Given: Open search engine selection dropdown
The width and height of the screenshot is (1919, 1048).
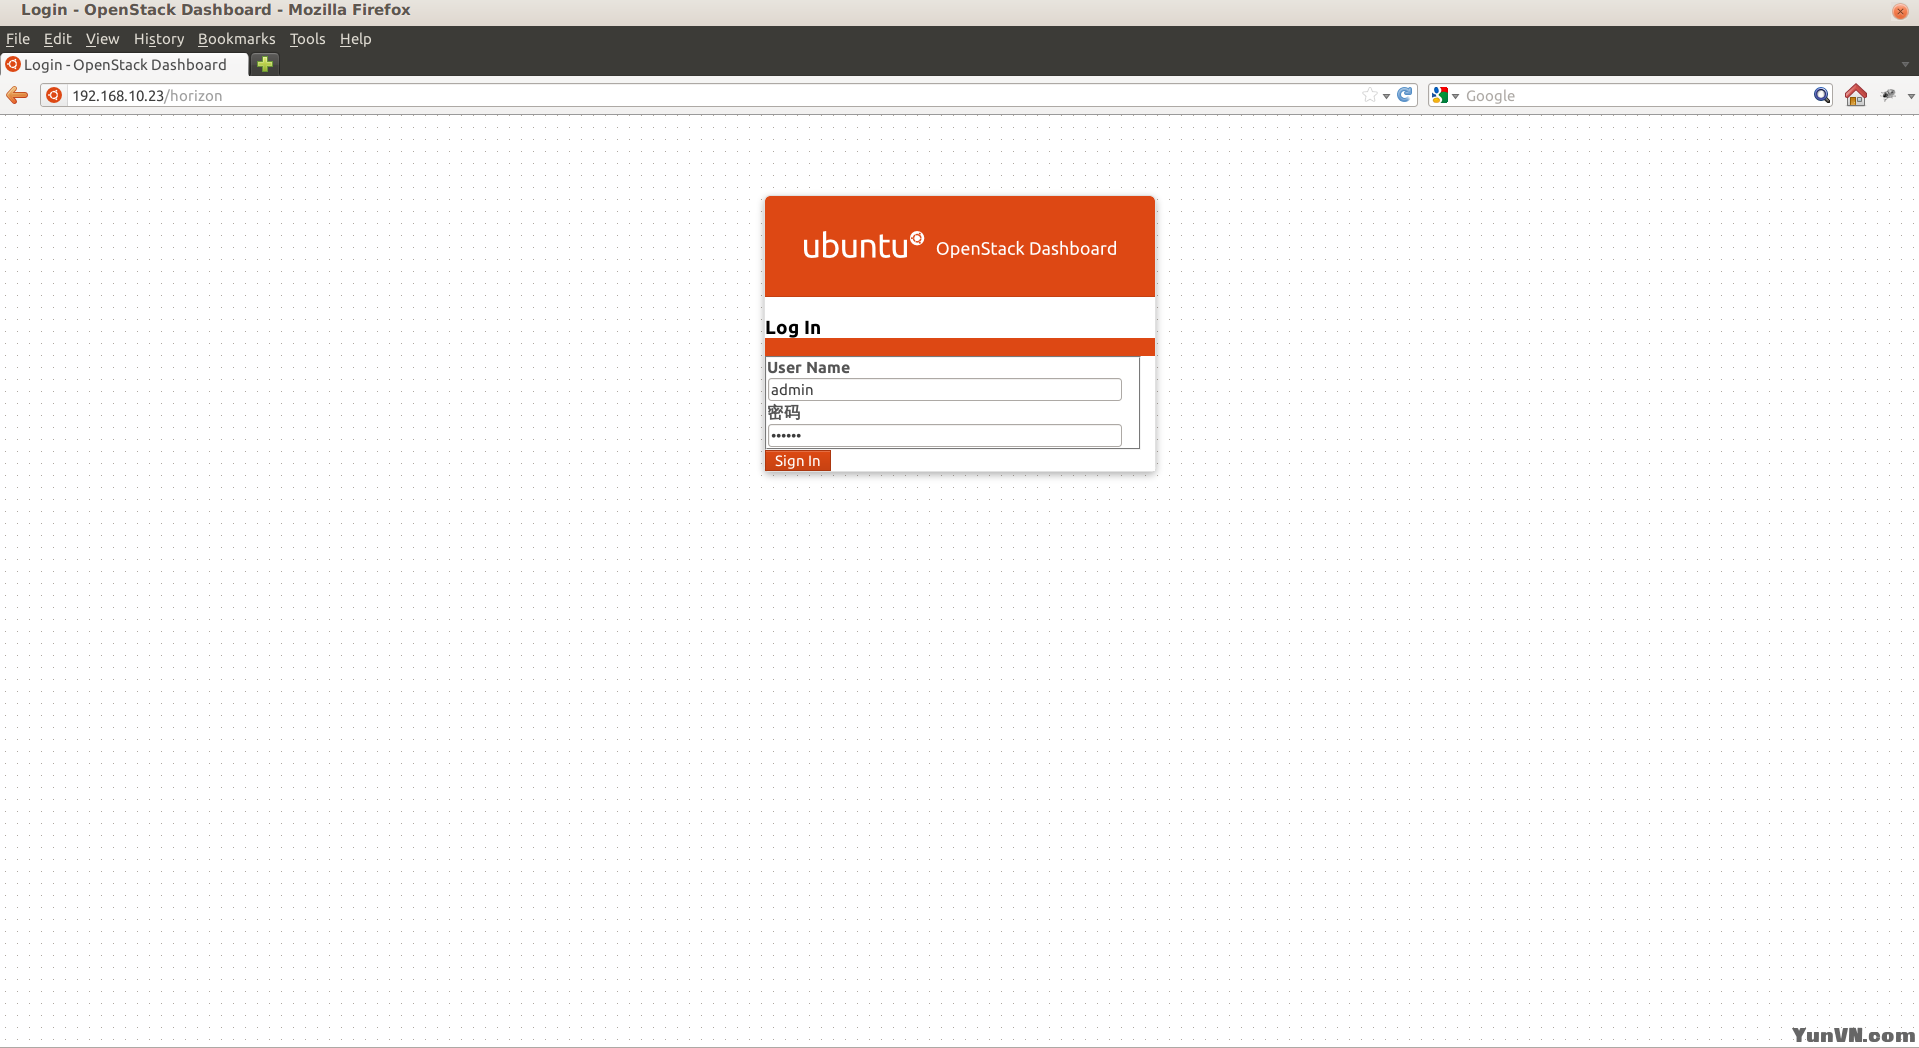Looking at the screenshot, I should 1455,96.
